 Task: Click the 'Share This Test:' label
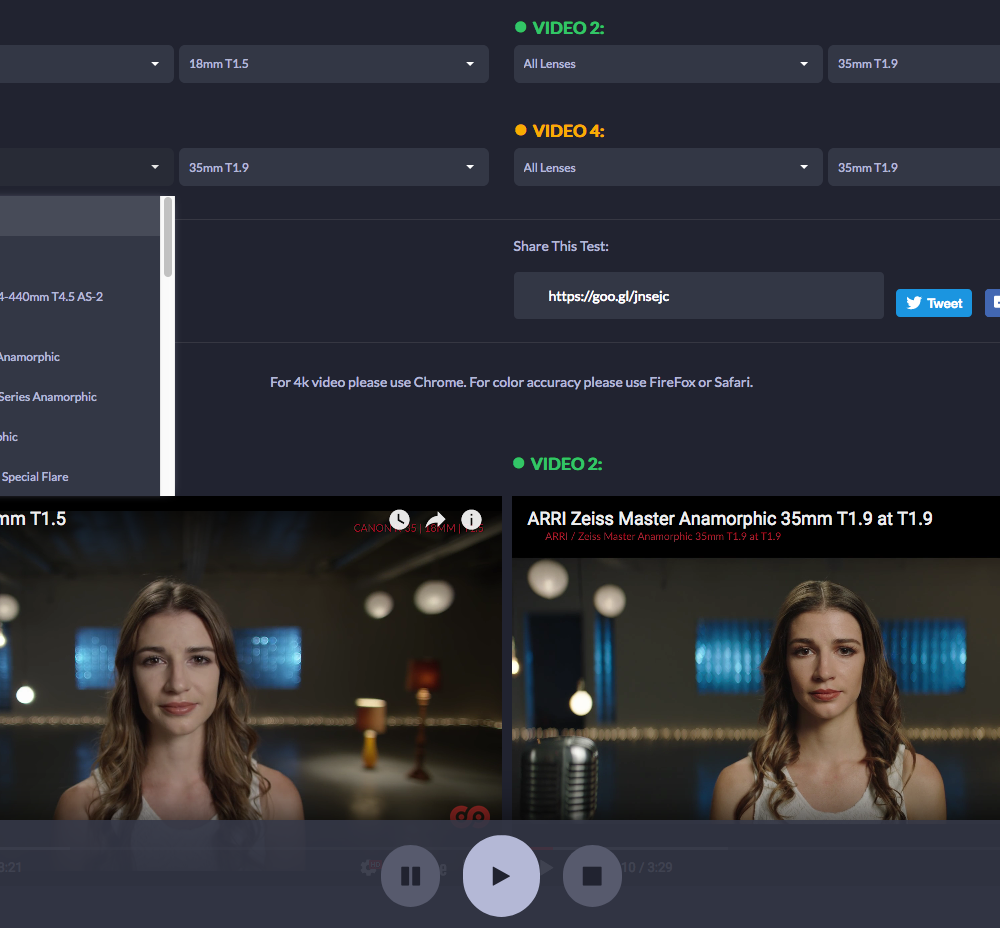pos(561,246)
